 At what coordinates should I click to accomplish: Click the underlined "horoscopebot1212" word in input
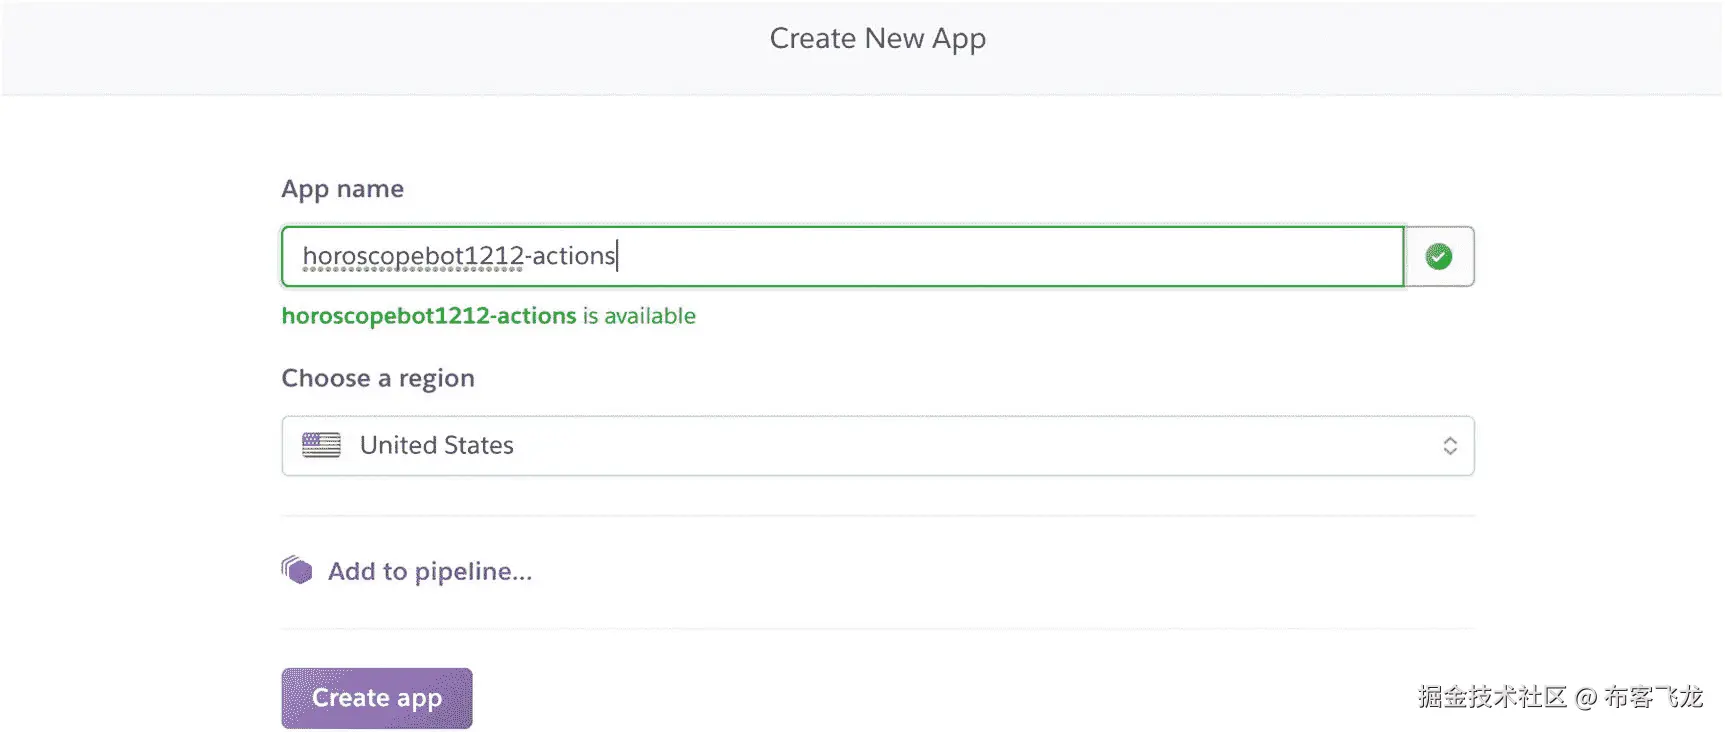[x=413, y=257]
